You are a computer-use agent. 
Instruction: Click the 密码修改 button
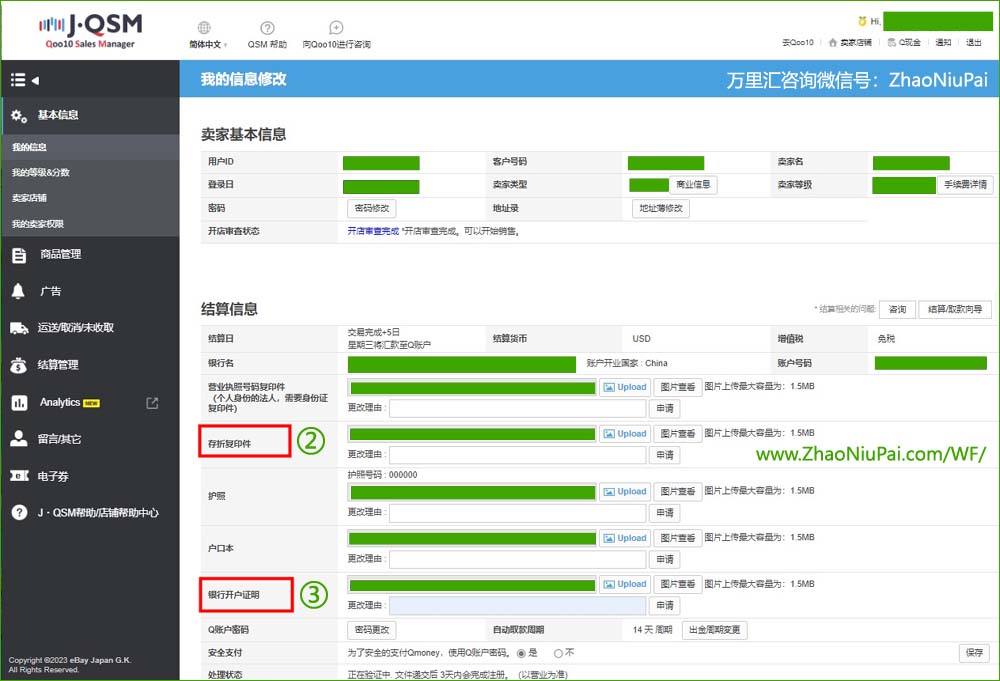coord(372,208)
